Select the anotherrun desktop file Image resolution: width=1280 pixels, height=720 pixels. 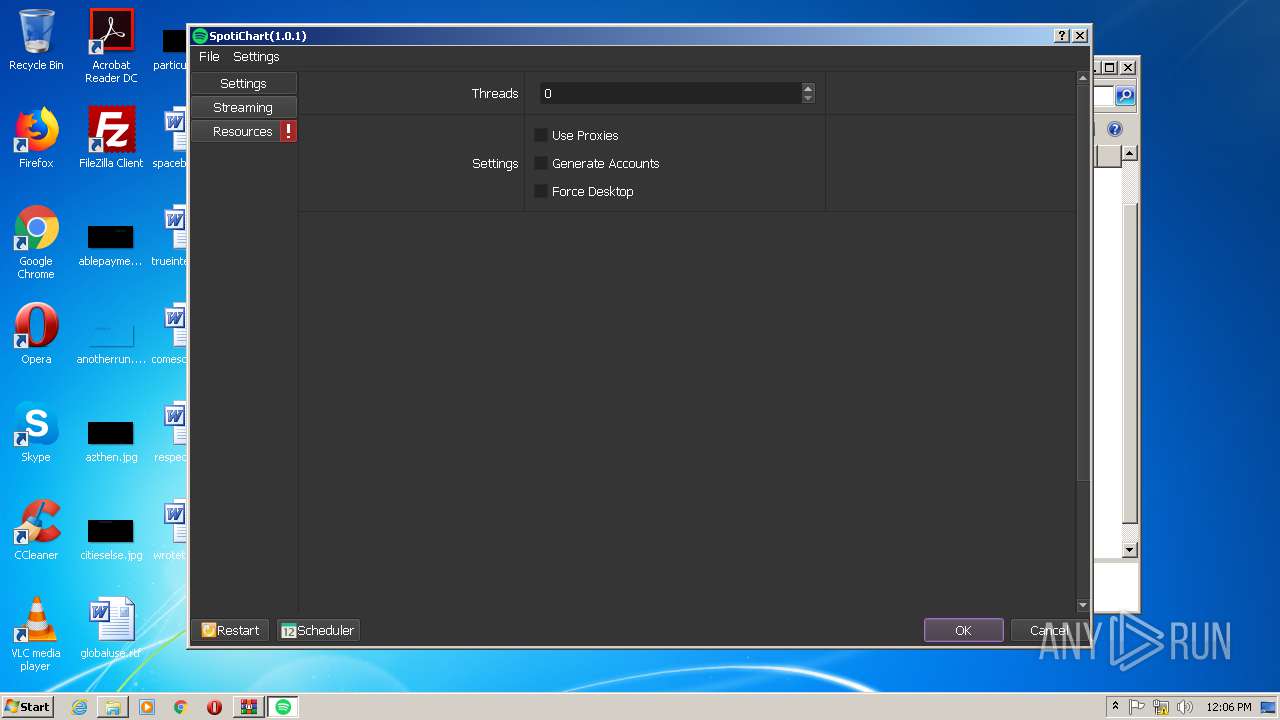(111, 340)
